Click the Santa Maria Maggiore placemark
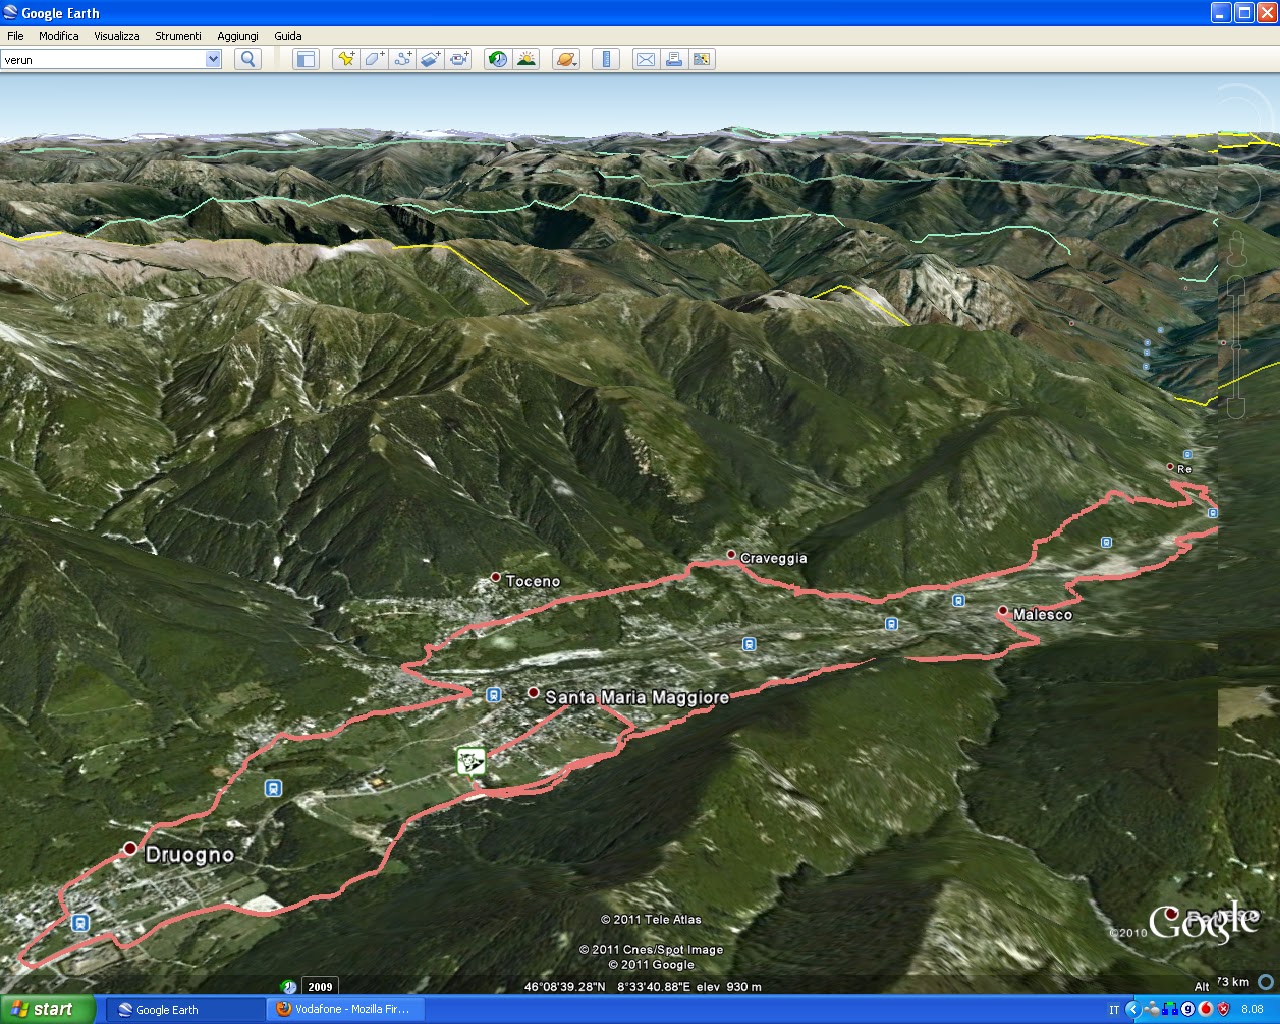The height and width of the screenshot is (1024, 1280). (x=534, y=692)
